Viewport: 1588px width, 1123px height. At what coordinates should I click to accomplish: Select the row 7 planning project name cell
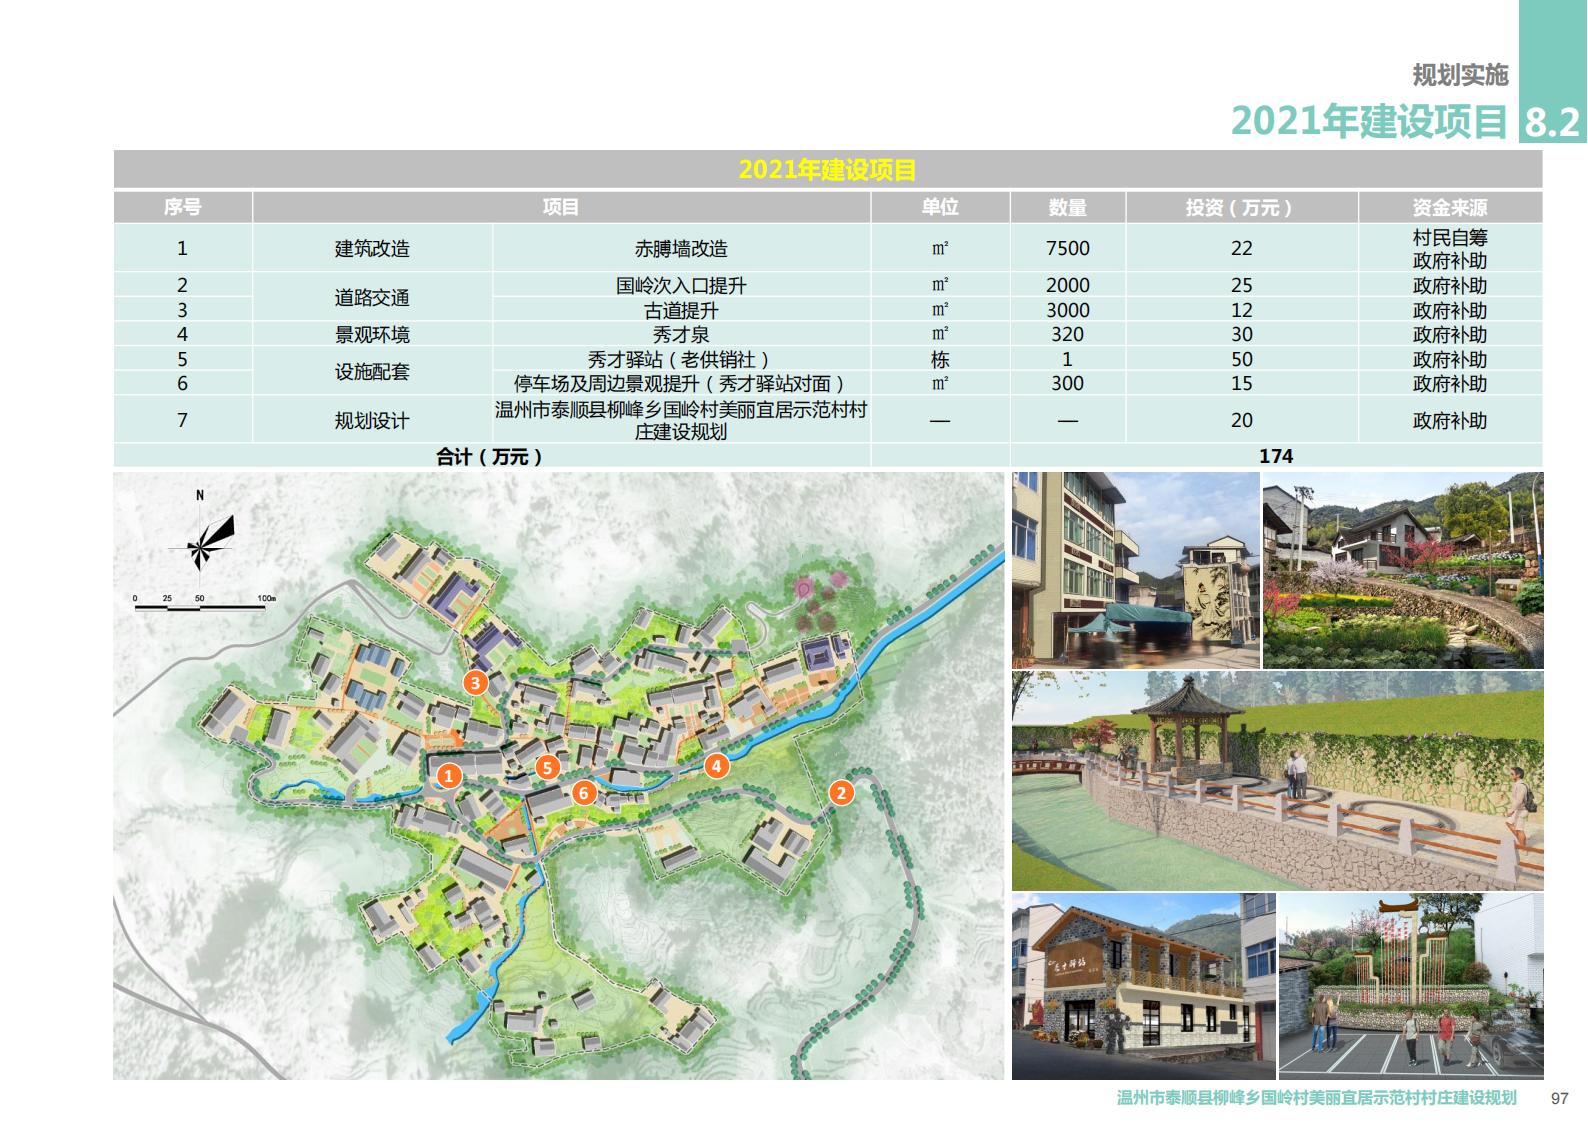point(681,420)
